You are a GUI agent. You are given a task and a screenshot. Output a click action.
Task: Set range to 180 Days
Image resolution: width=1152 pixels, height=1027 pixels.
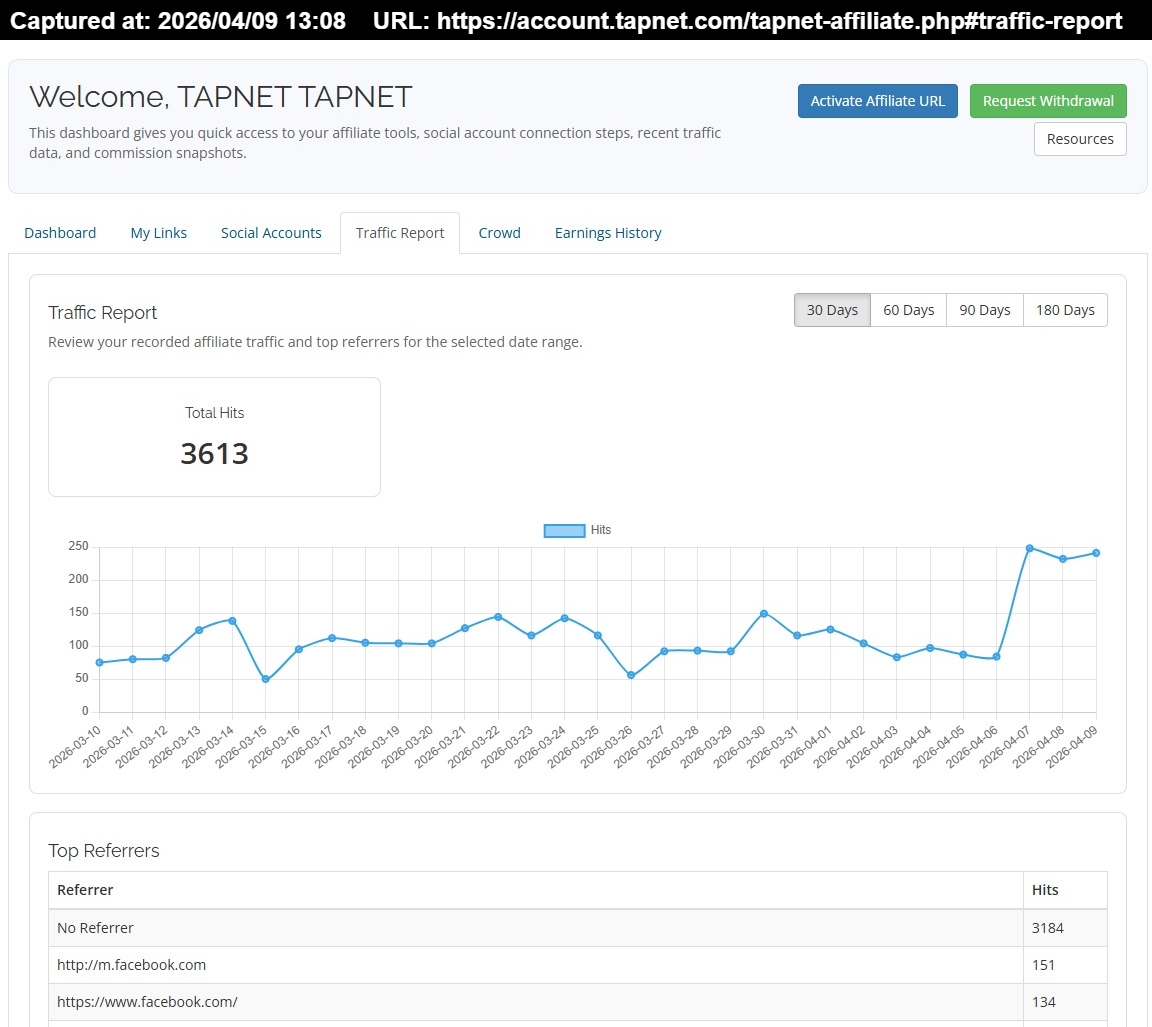(x=1065, y=310)
